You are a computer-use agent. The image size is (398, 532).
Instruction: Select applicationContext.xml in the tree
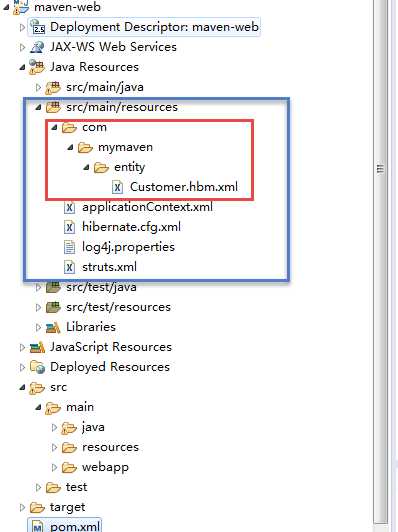(147, 207)
